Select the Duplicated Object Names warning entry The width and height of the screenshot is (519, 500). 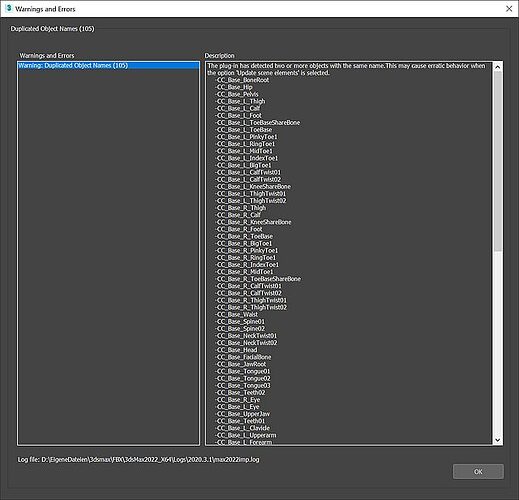109,65
